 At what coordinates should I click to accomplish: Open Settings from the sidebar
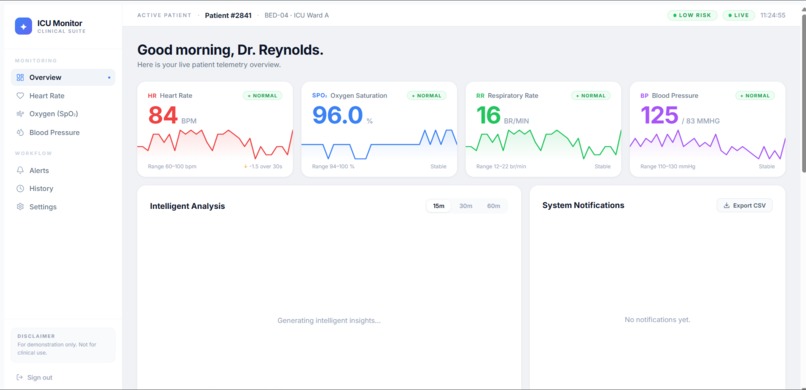pyautogui.click(x=63, y=207)
